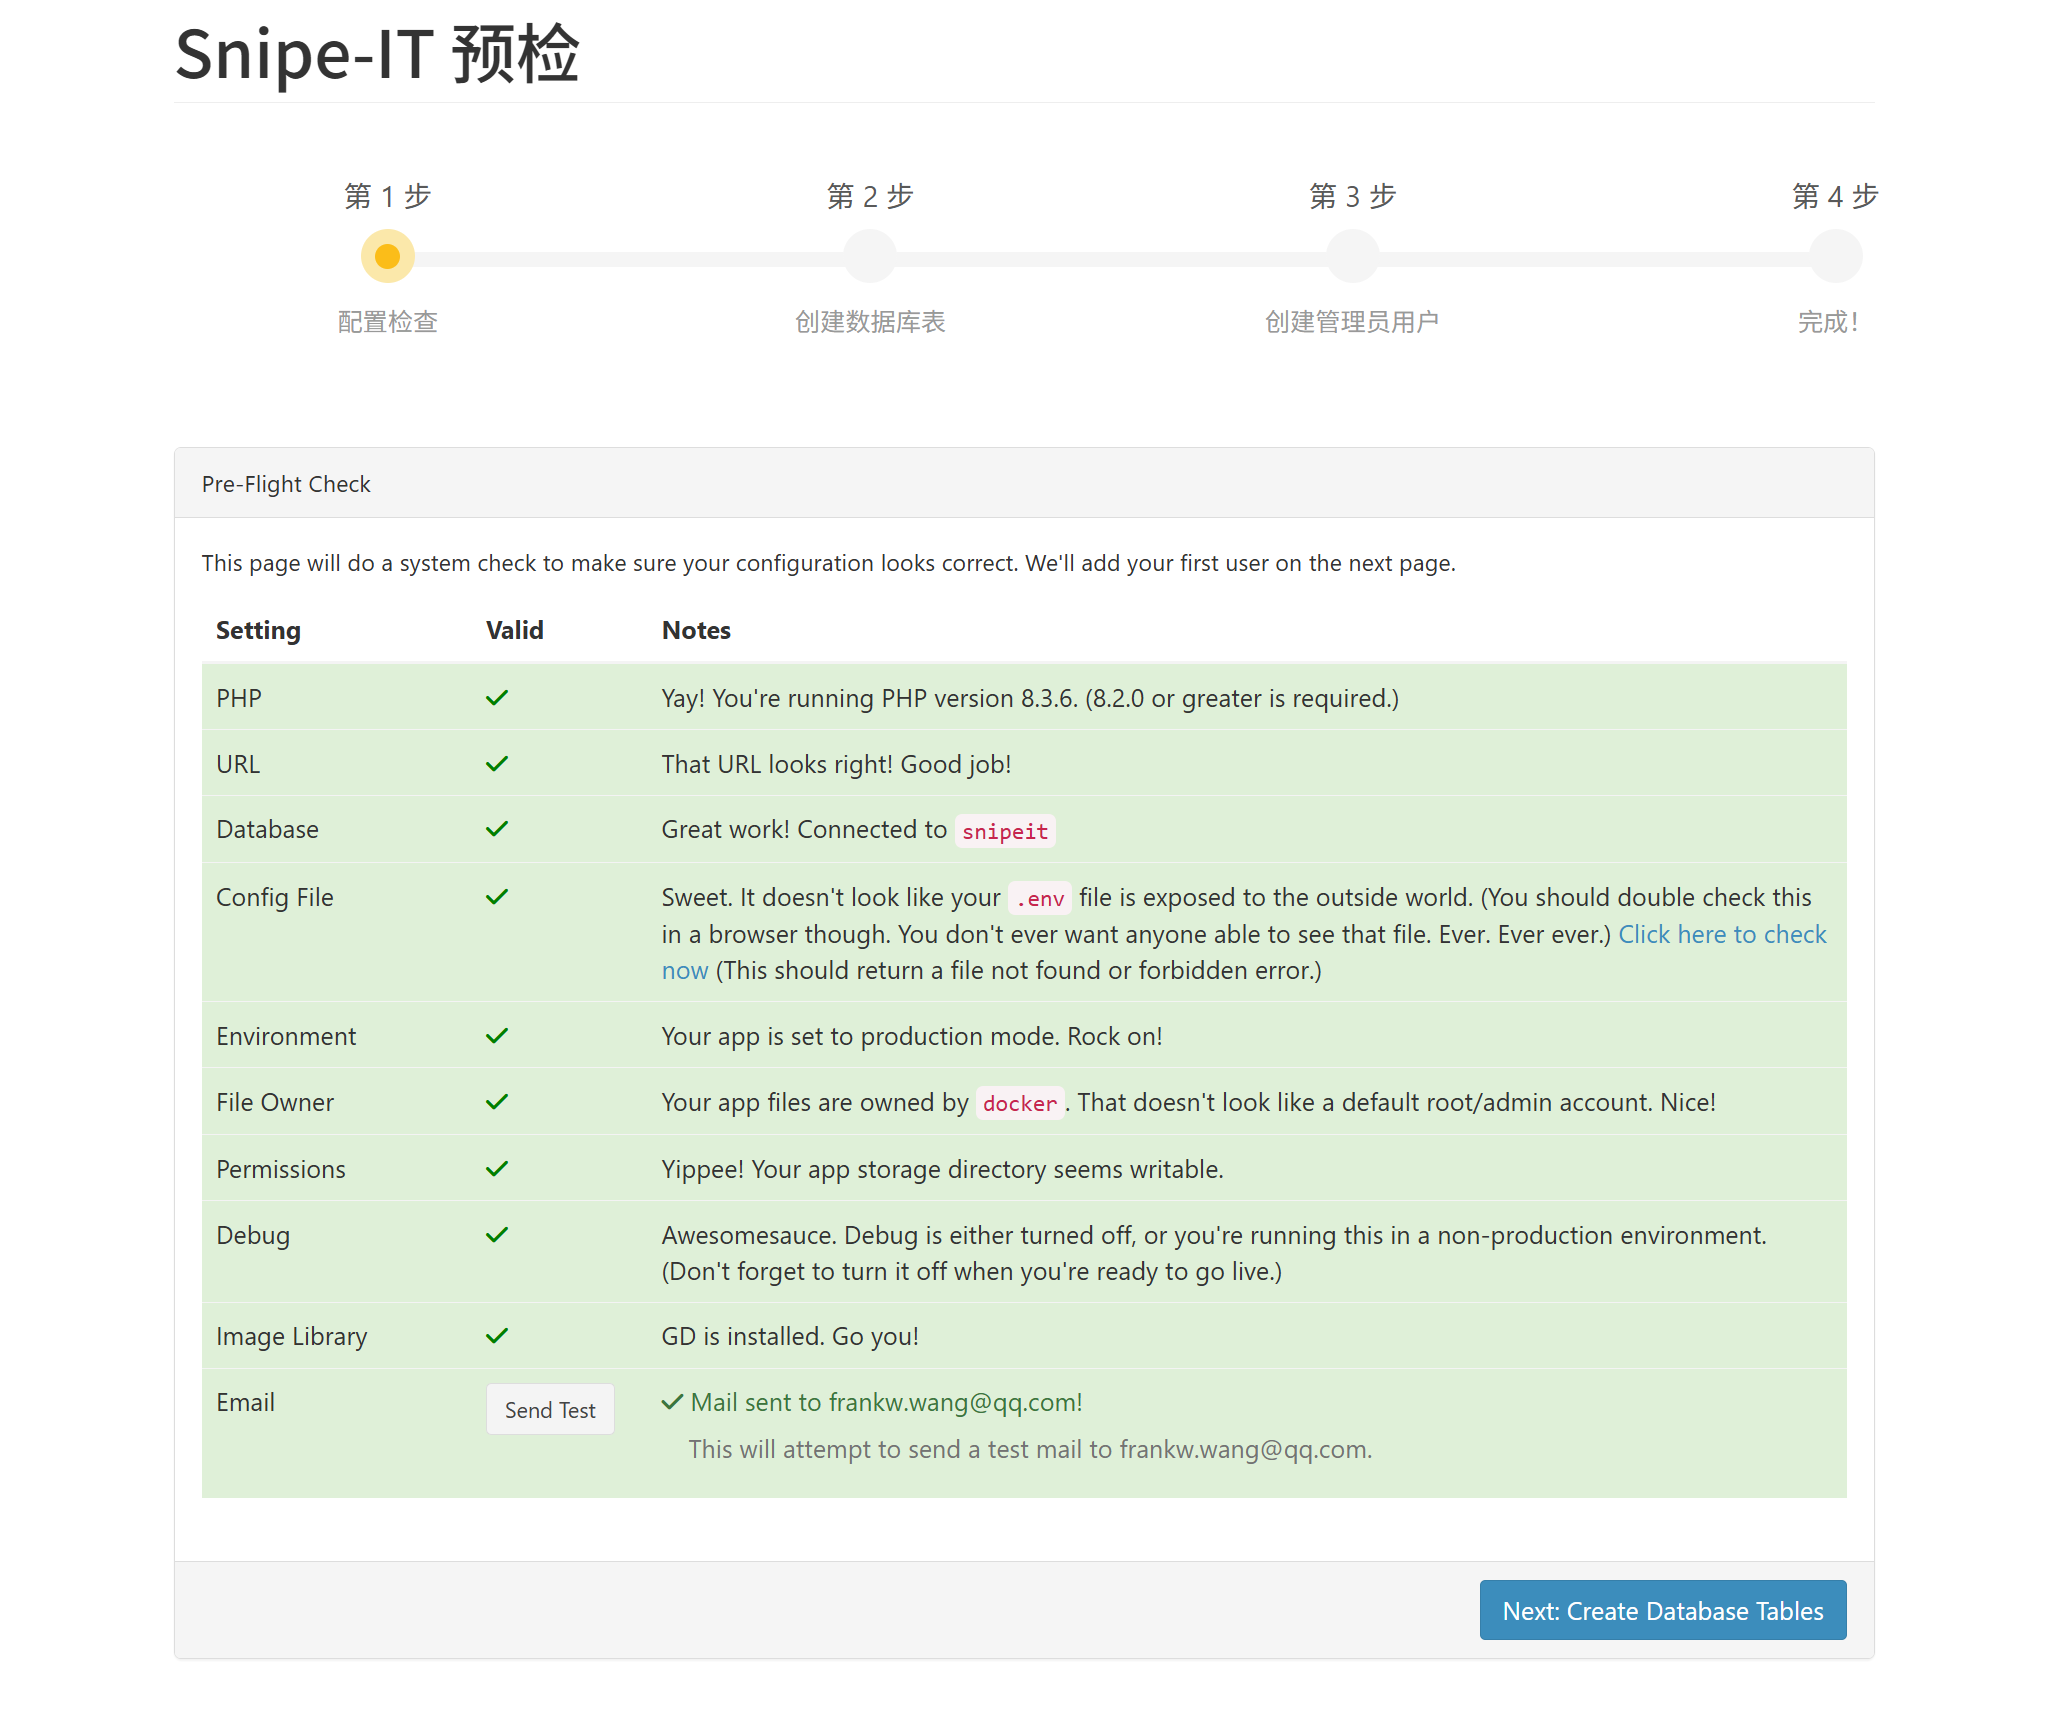The image size is (2063, 1711).
Task: Select the 第 1 步 configuration check step
Action: [387, 255]
